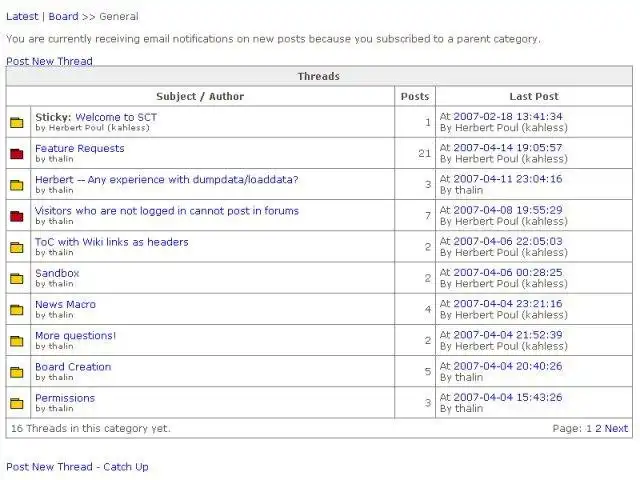The height and width of the screenshot is (480, 640).
Task: Click the yellow folder icon beside Welcome to SCT
Action: click(17, 122)
